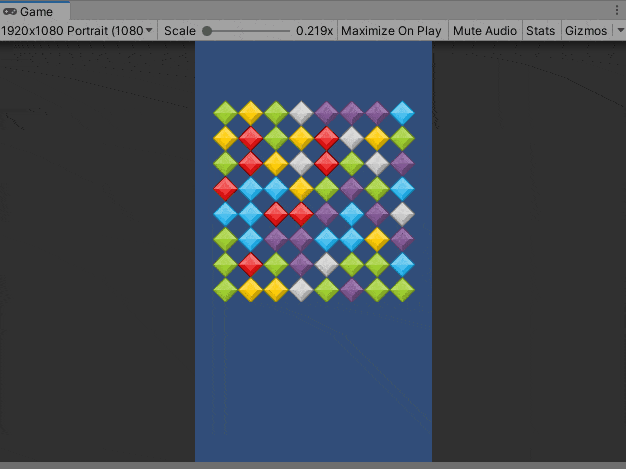The height and width of the screenshot is (469, 626).
Task: Toggle Maximize On Play
Action: pos(391,31)
